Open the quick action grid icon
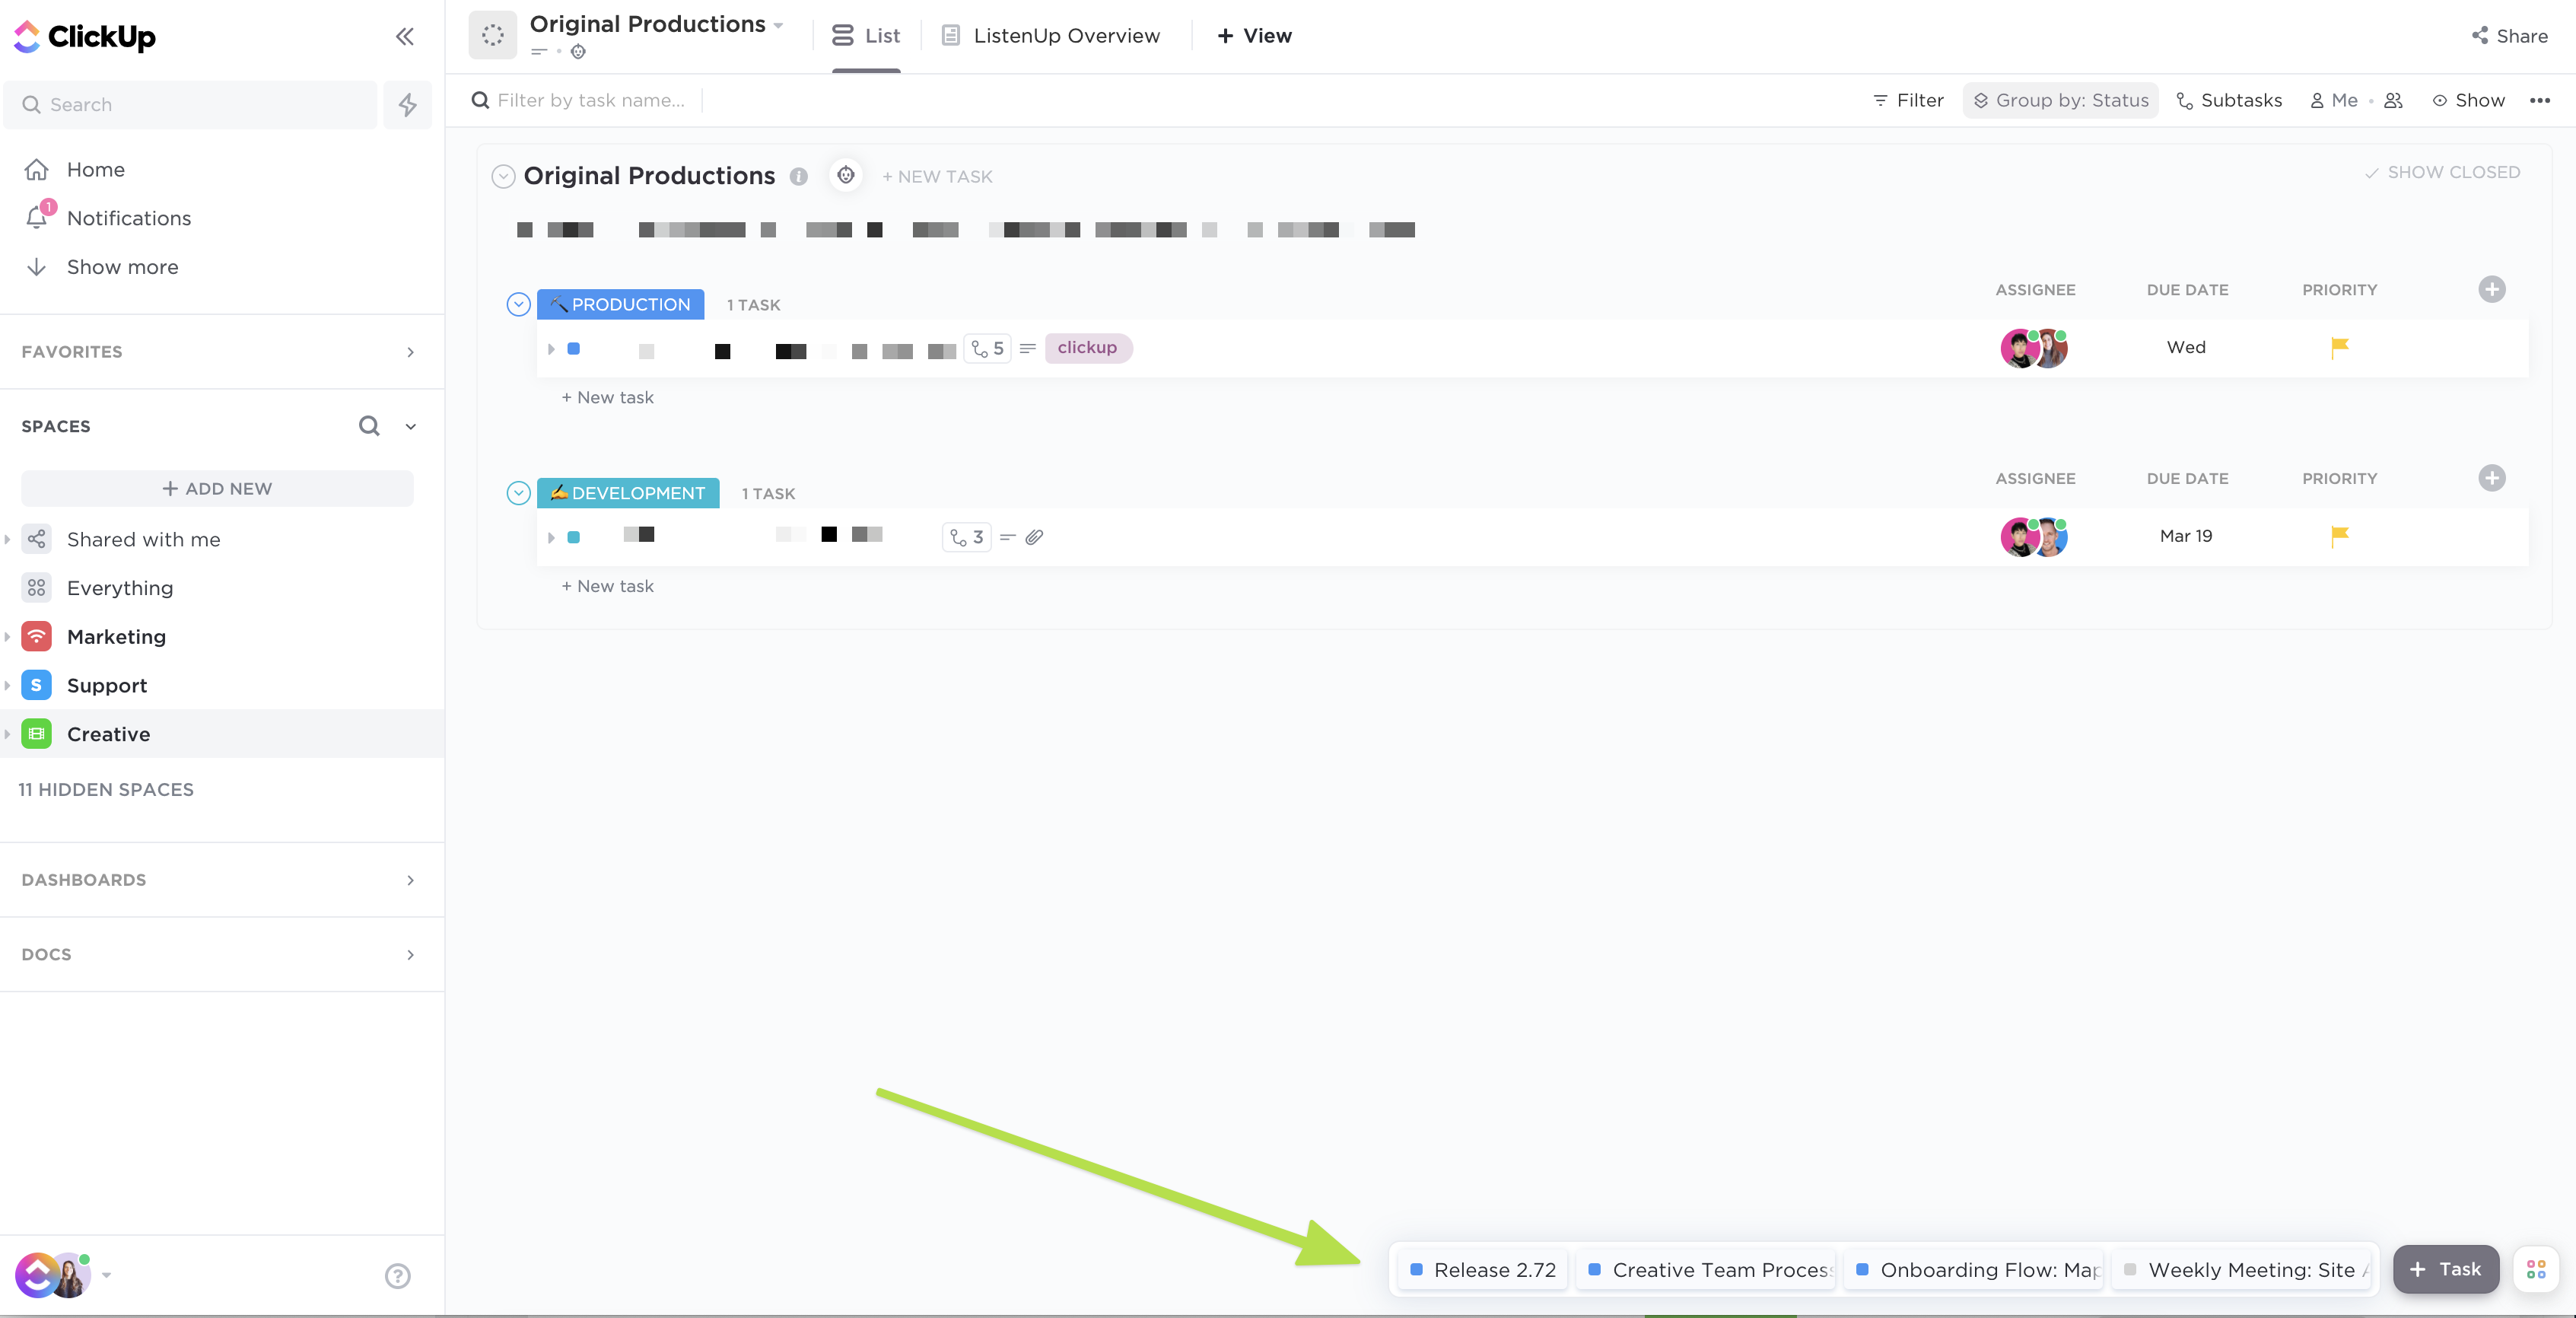 [2535, 1269]
